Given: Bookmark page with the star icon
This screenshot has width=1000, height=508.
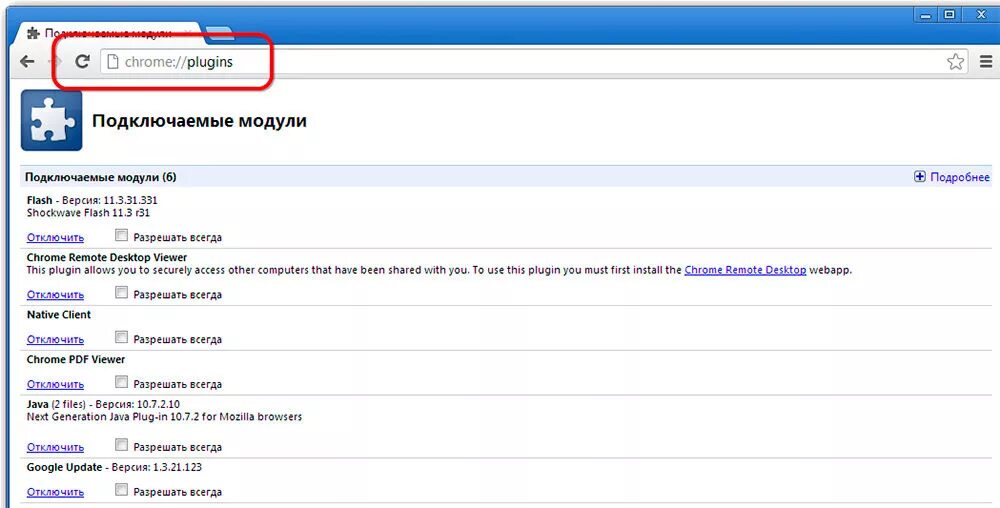Looking at the screenshot, I should 955,62.
